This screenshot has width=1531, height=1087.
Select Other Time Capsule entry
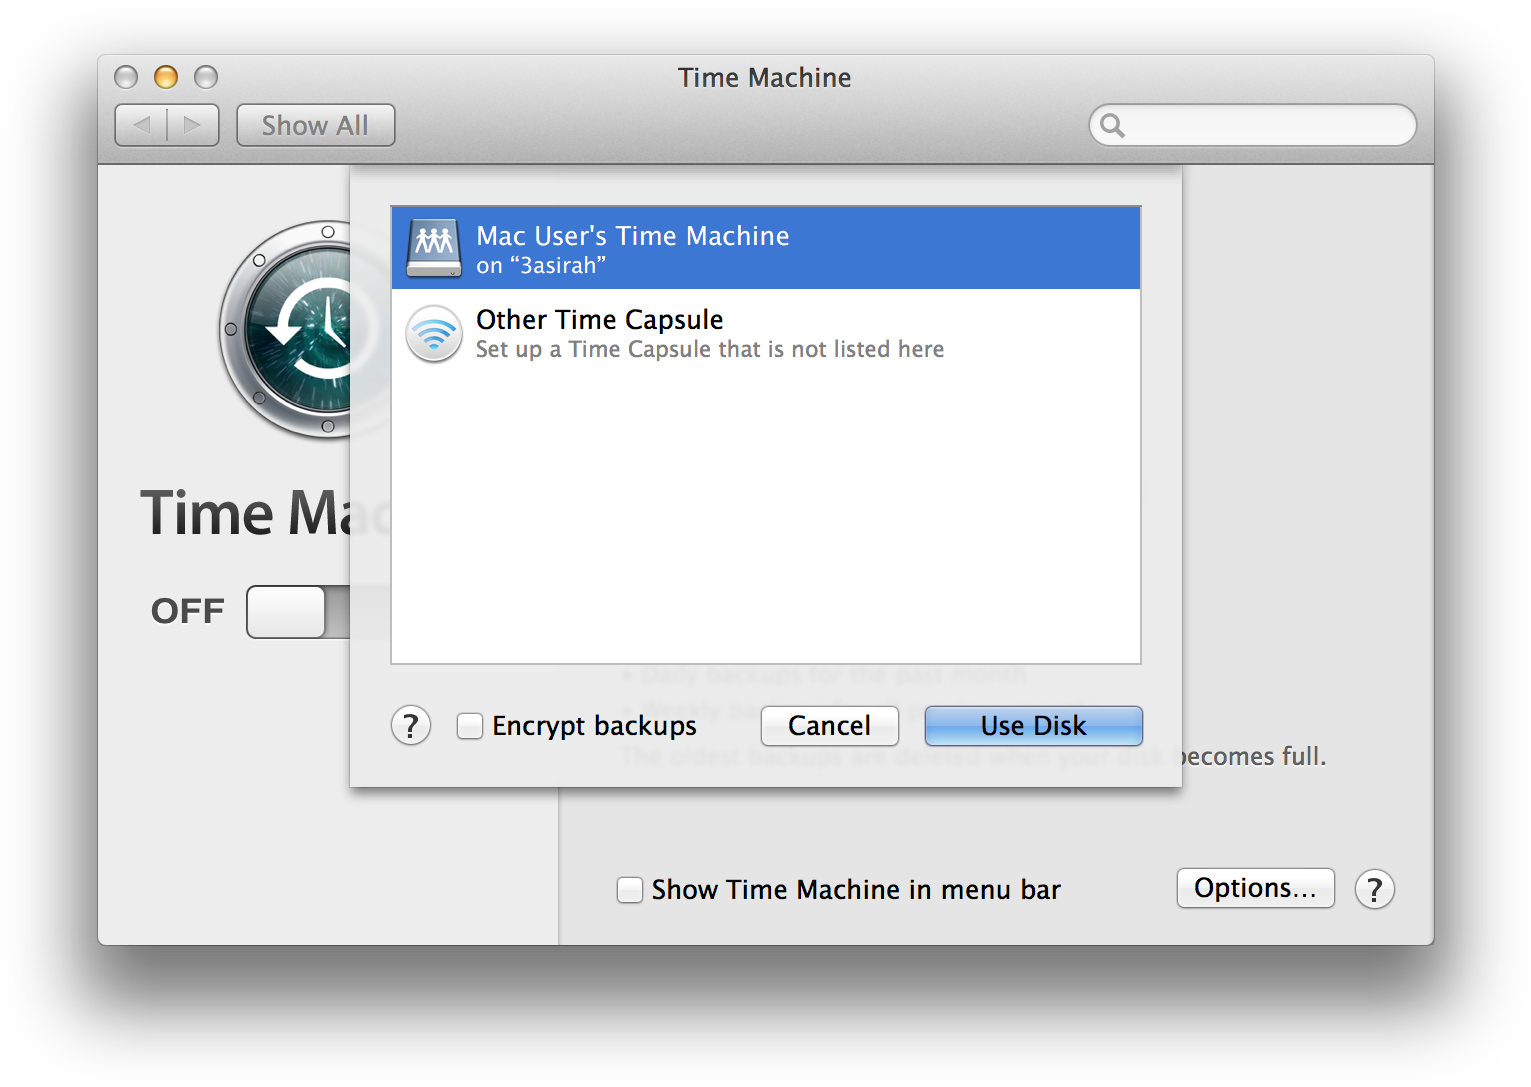pos(765,333)
